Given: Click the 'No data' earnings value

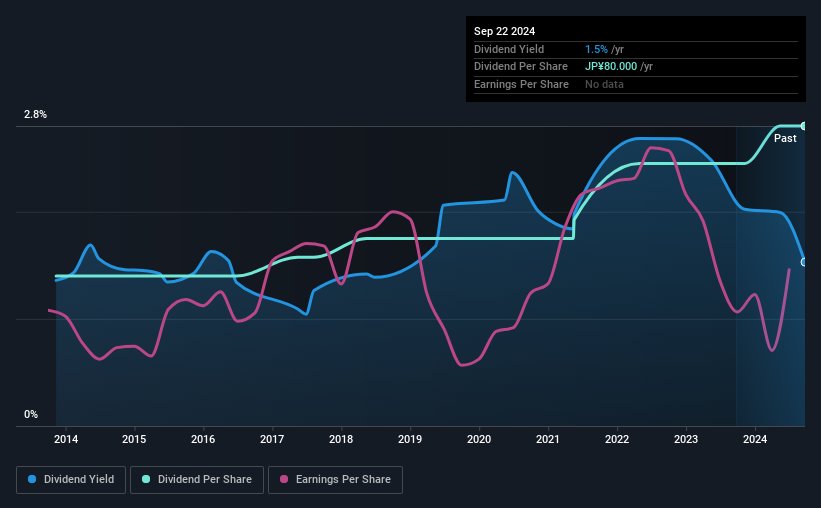Looking at the screenshot, I should tap(604, 84).
